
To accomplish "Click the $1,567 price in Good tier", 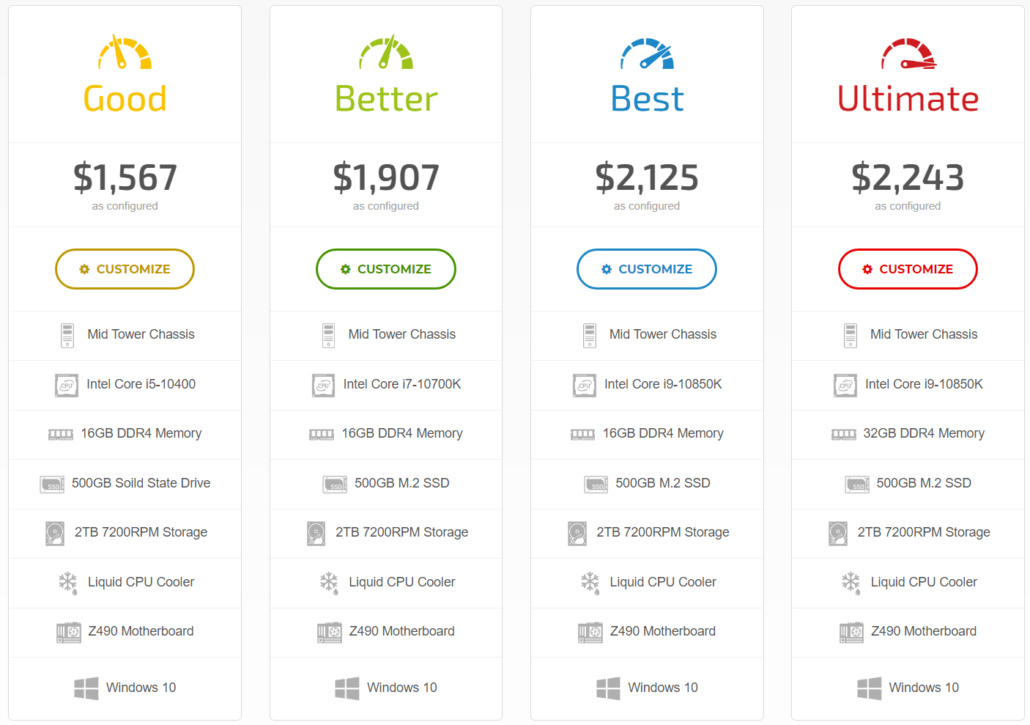I will (125, 178).
